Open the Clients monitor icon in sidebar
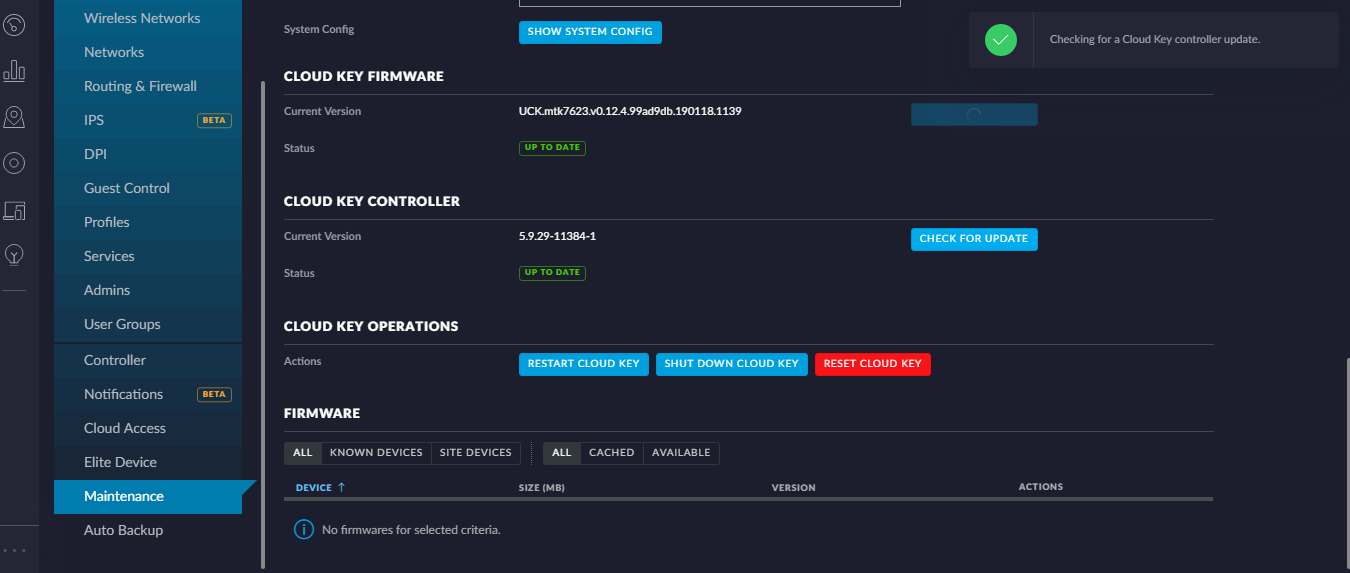Viewport: 1350px width, 573px height. 14,210
